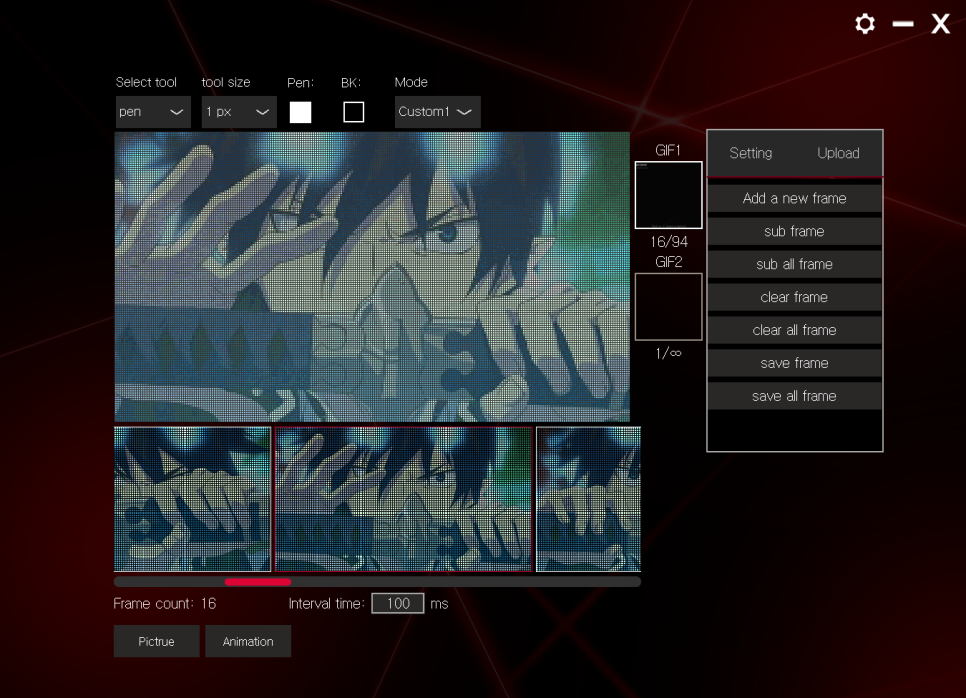The image size is (966, 698).
Task: Open the settings gear icon
Action: click(x=865, y=24)
